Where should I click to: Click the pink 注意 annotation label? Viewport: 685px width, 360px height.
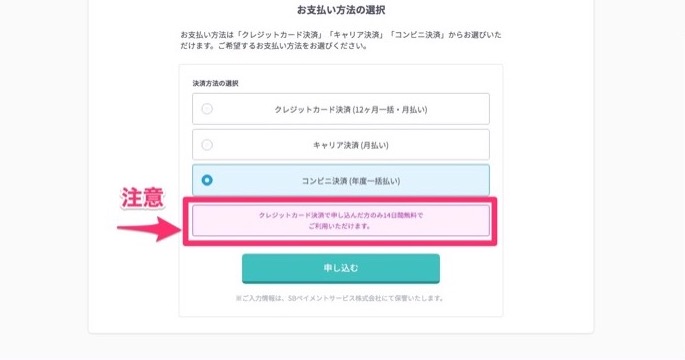142,197
